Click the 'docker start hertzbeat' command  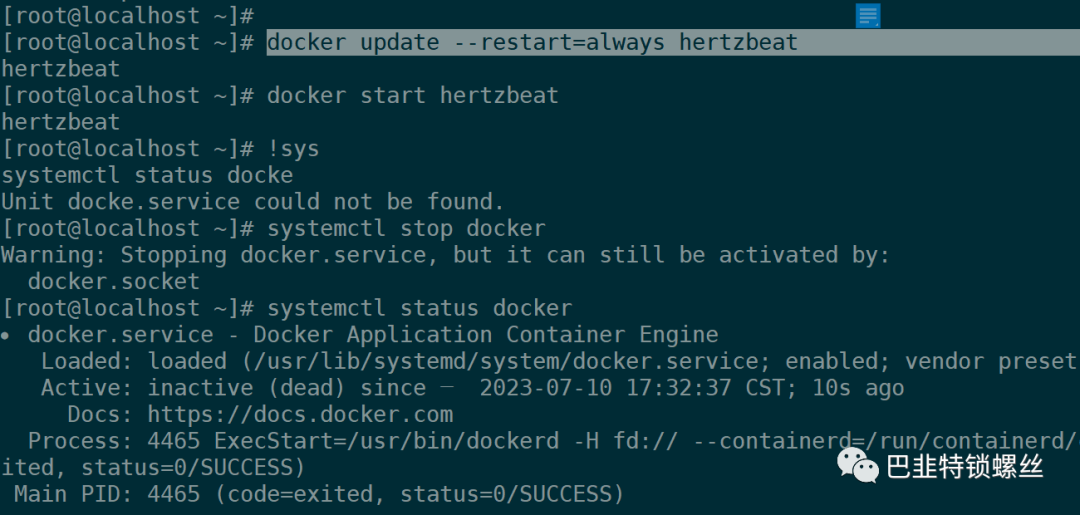tap(413, 96)
